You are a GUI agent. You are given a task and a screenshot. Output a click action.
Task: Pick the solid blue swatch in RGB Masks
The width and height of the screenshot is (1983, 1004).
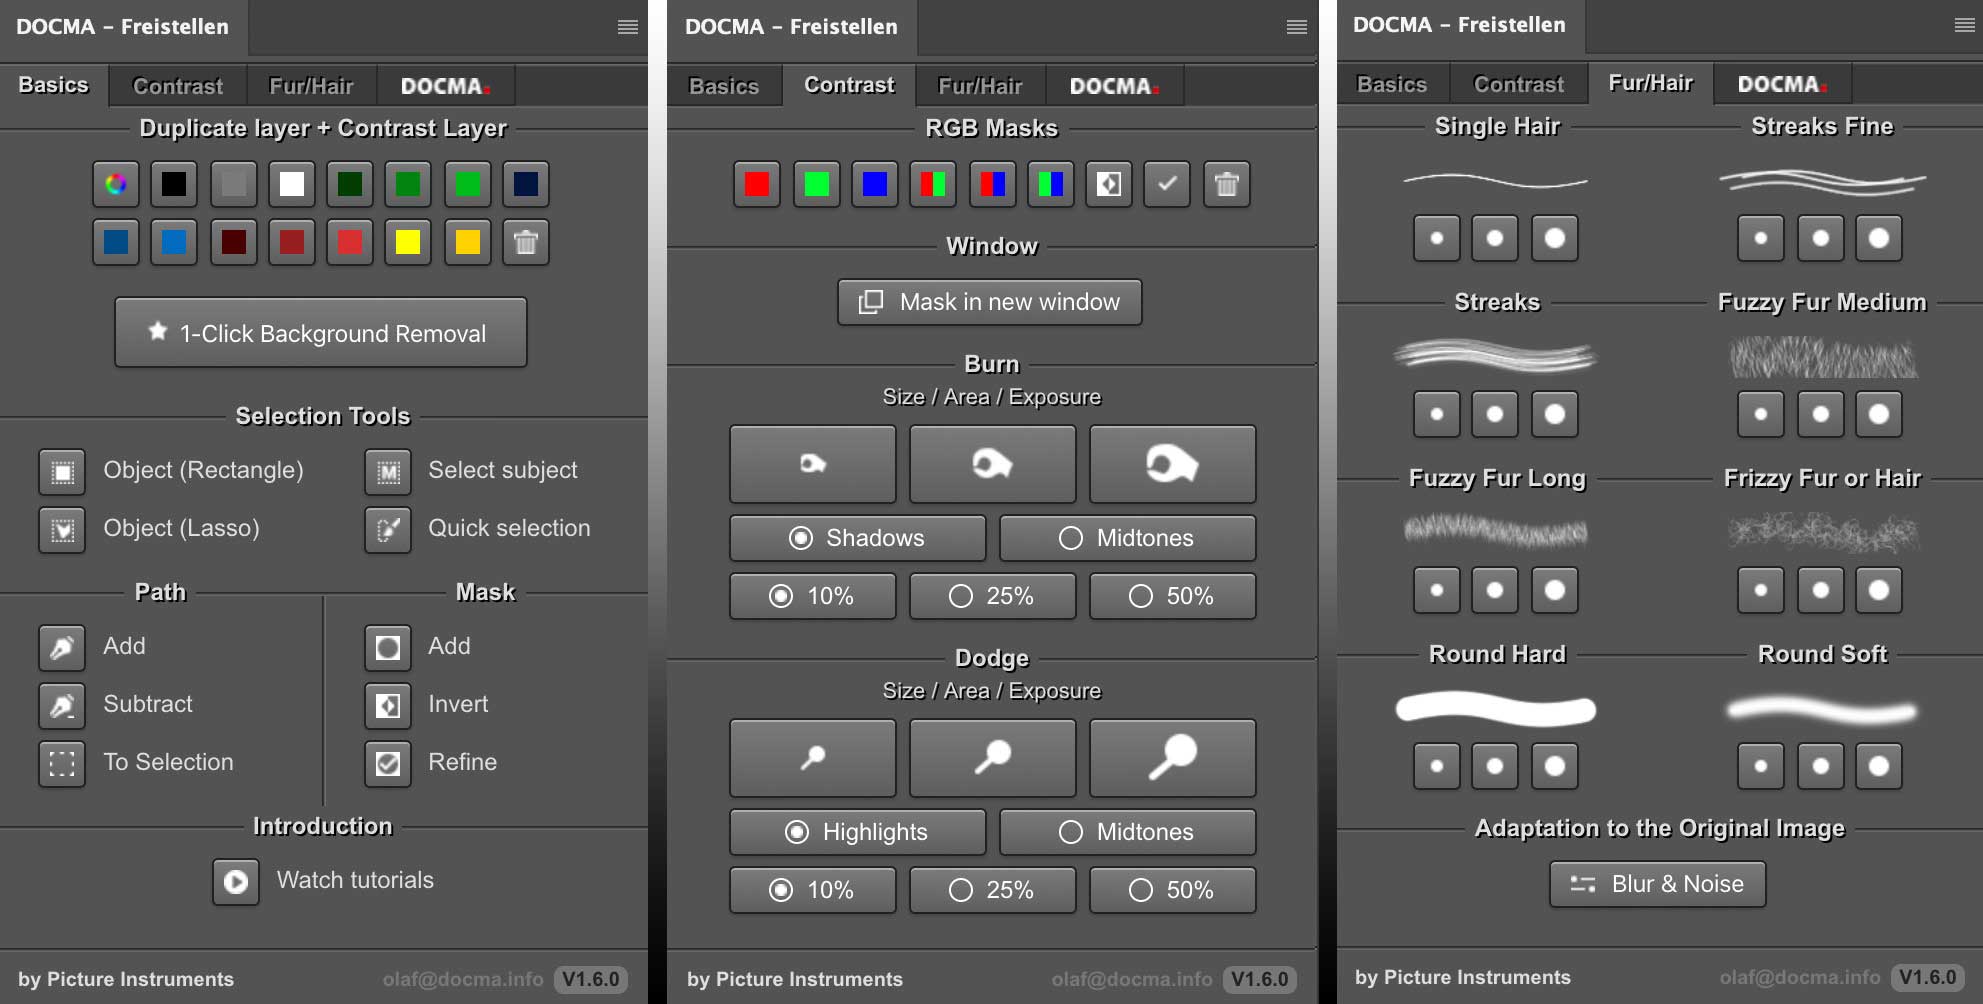tap(875, 184)
